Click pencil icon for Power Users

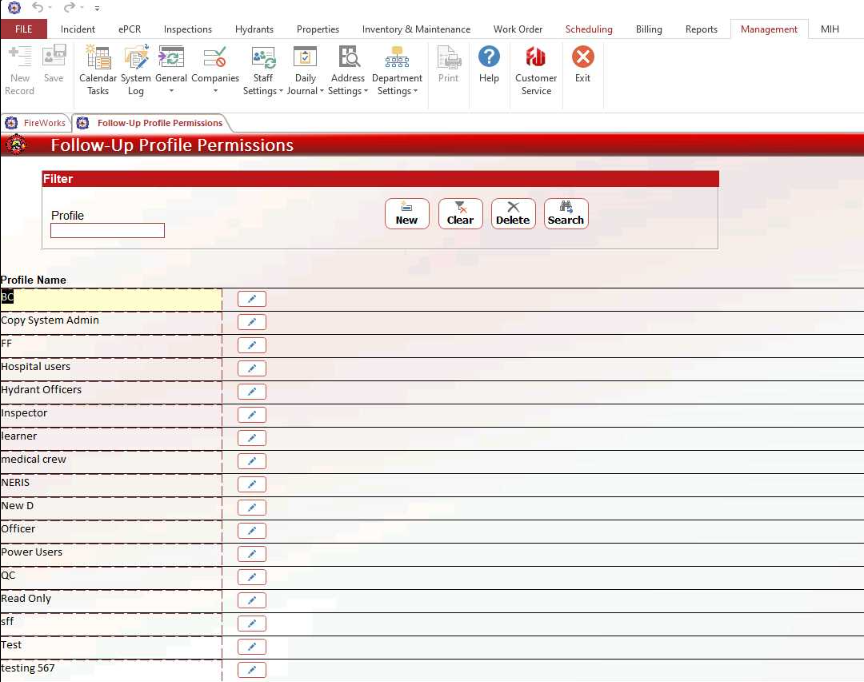[252, 554]
